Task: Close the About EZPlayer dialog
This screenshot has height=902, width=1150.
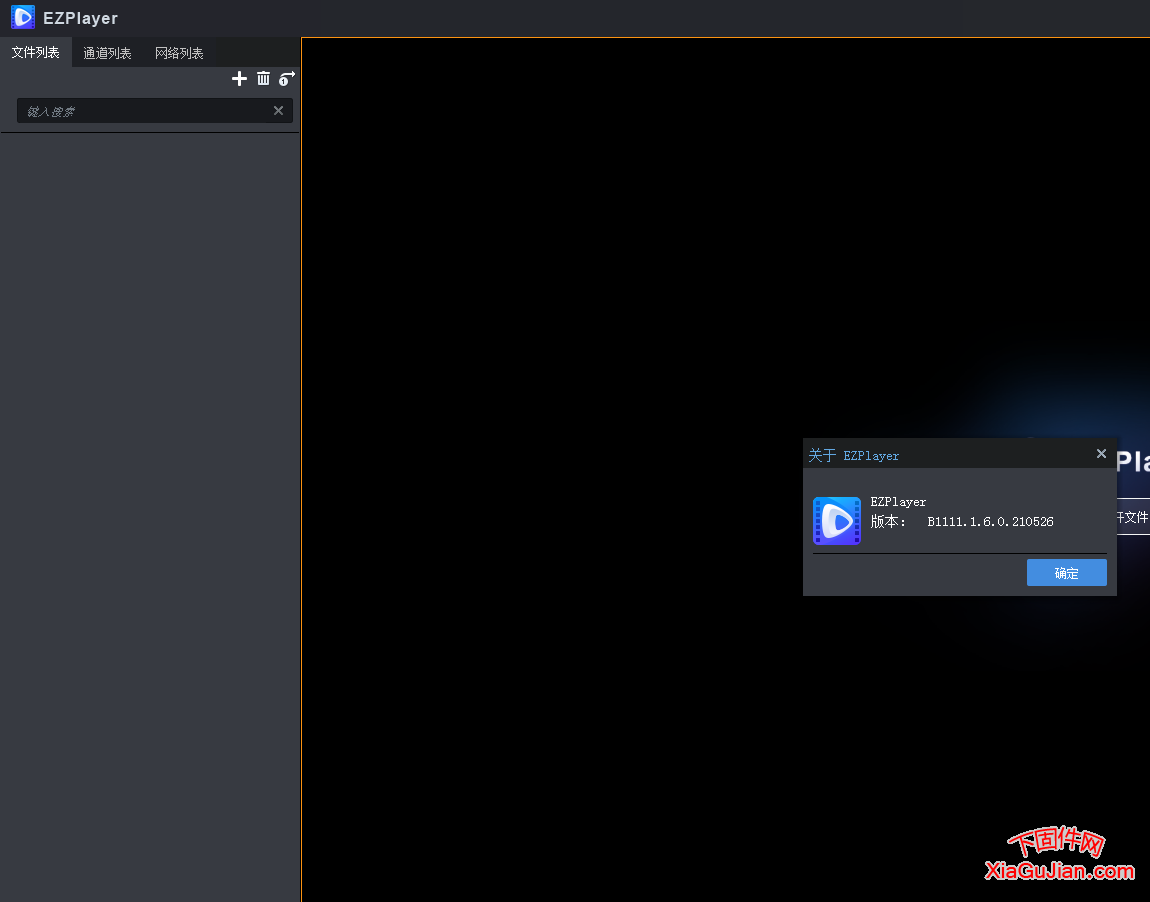Action: (x=1101, y=454)
